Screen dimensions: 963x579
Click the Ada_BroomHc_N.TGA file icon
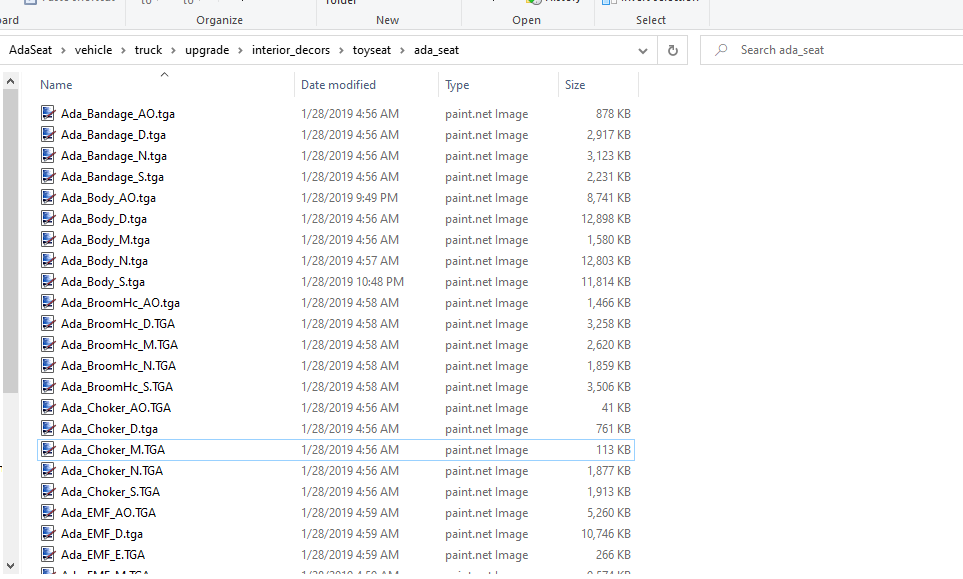(48, 365)
